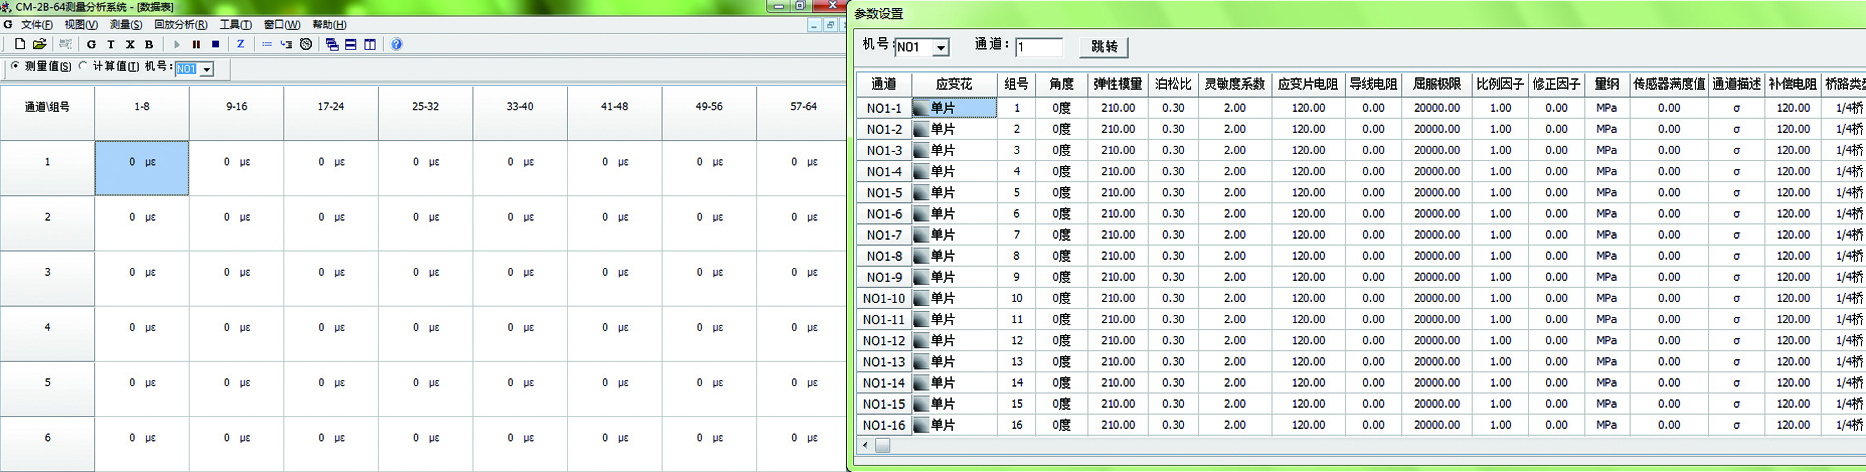1866x472 pixels.
Task: Open the 回放分析(R) menu
Action: [180, 25]
